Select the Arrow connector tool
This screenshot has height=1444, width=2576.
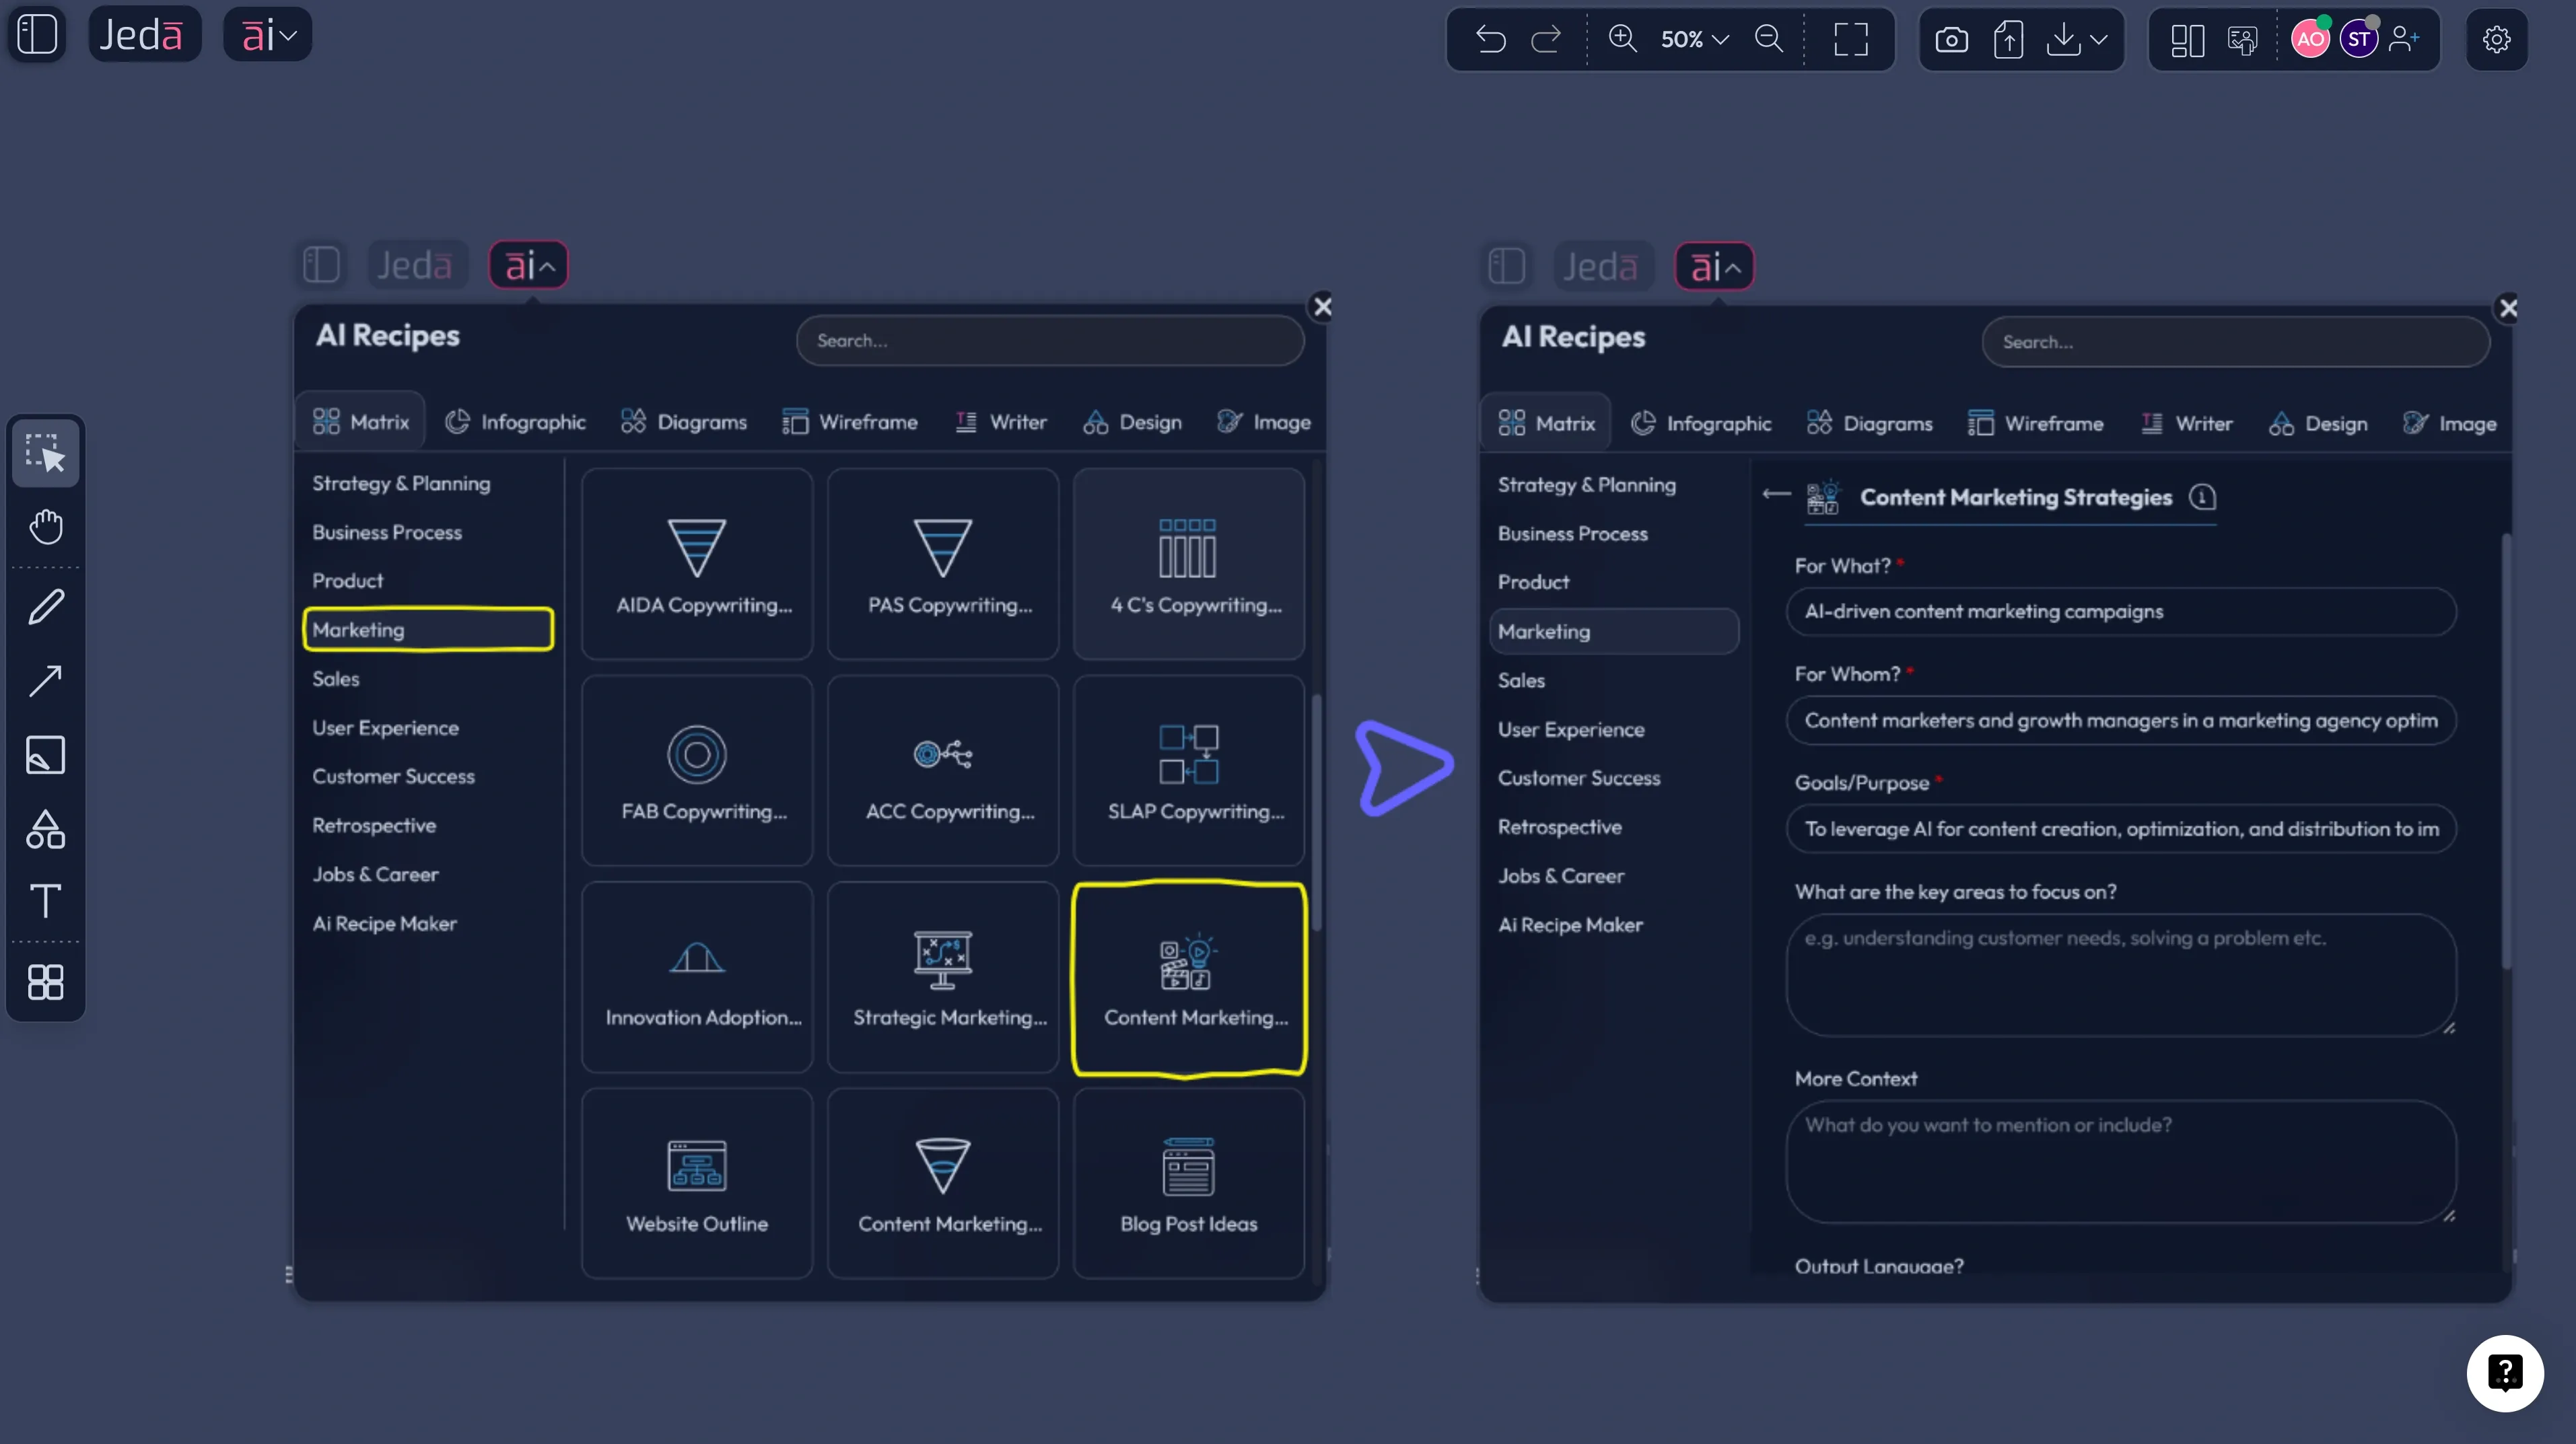click(46, 680)
